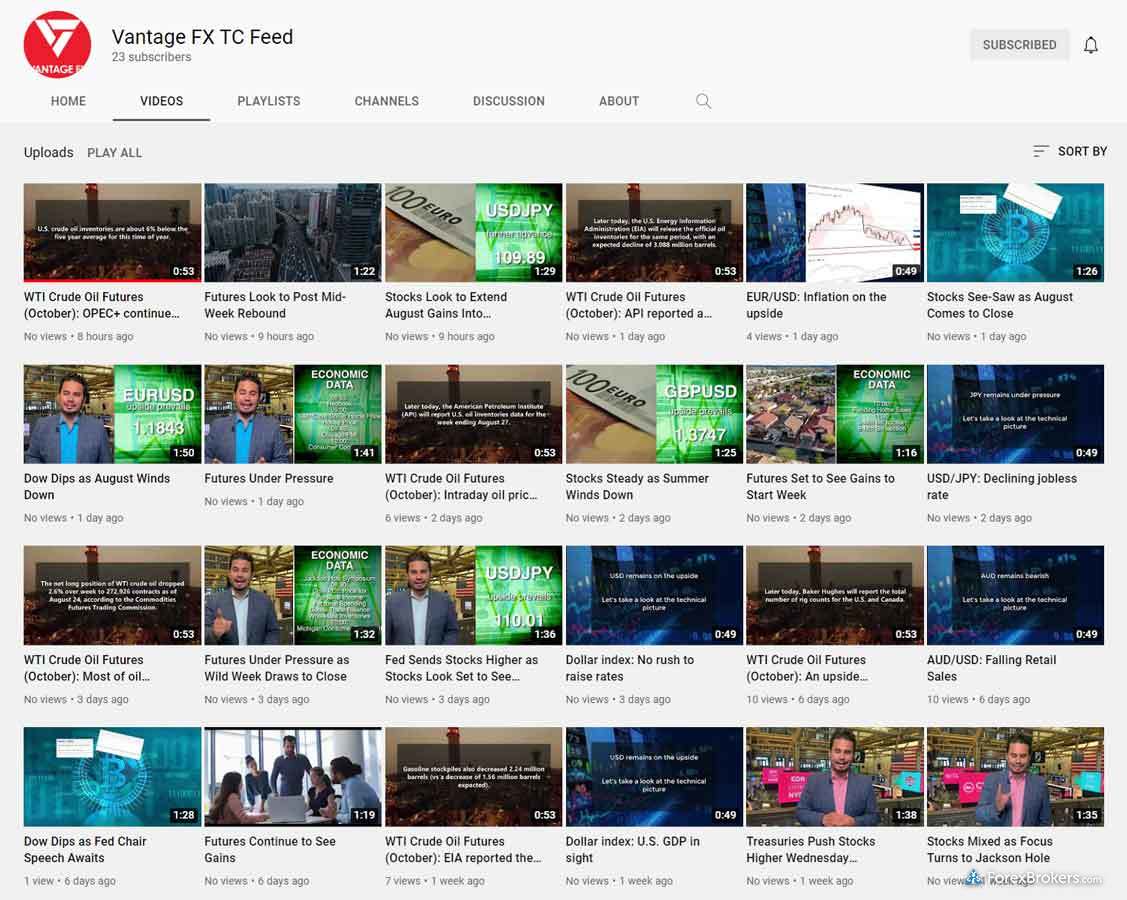Go to the CHANNELS tab
1127x900 pixels.
click(x=386, y=101)
